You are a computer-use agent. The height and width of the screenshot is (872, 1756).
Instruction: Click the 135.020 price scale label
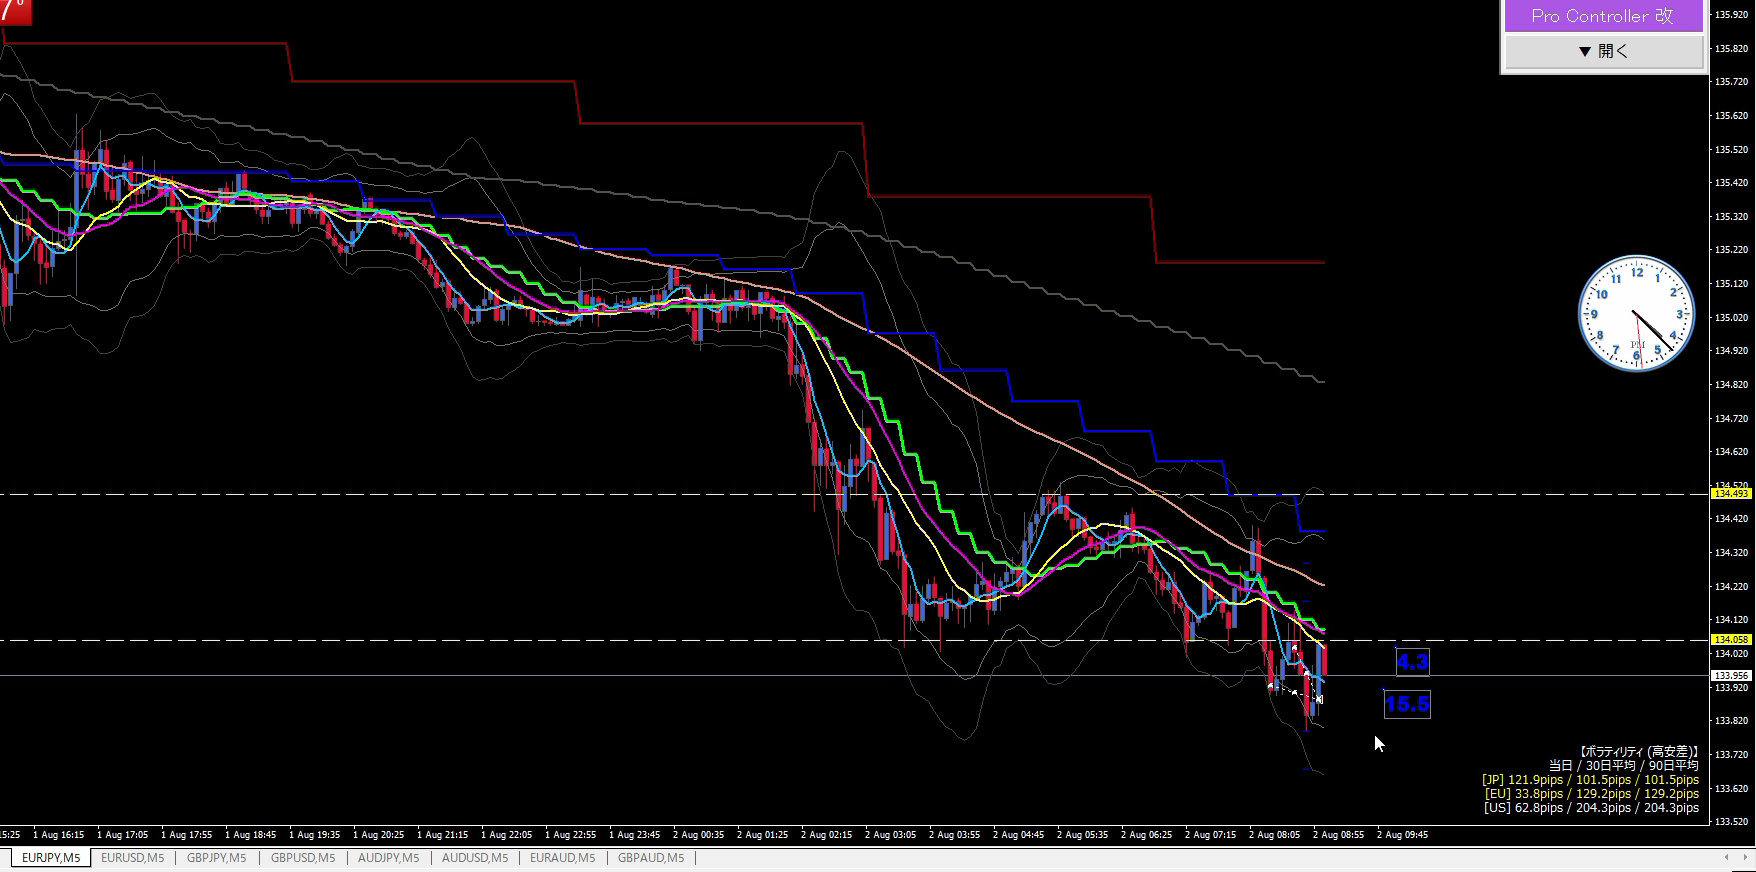pos(1731,318)
